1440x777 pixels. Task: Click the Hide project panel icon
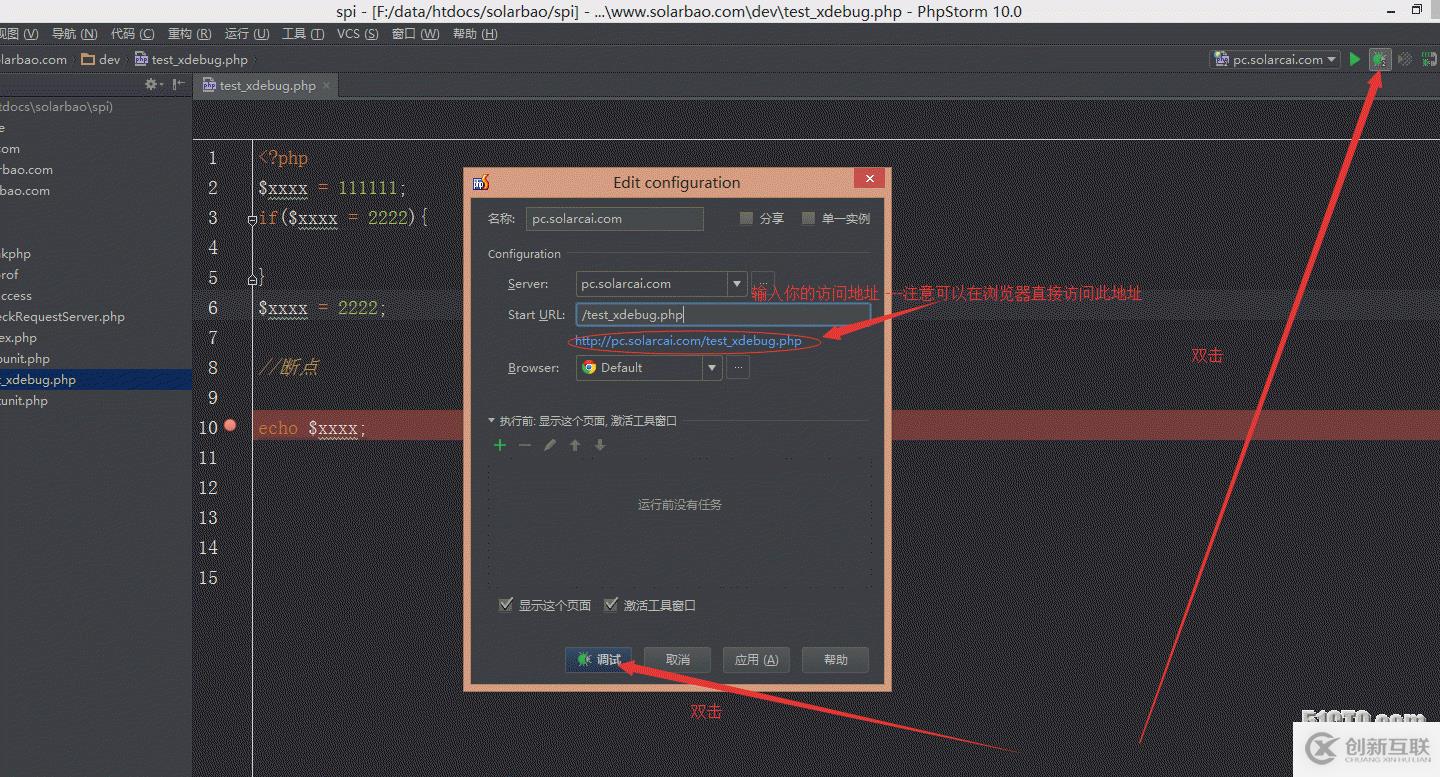178,85
